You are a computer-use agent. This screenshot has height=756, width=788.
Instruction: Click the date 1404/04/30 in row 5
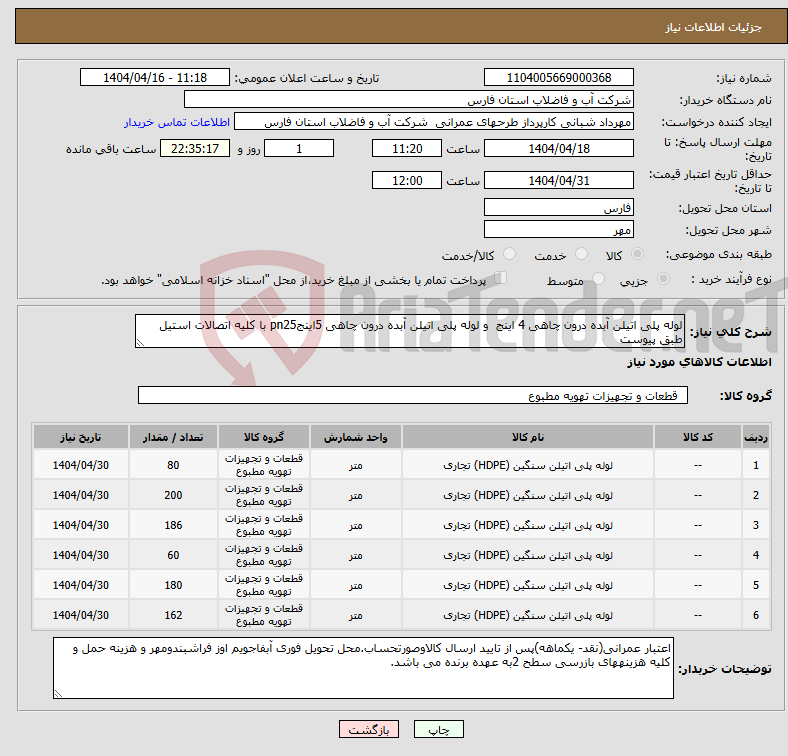coord(81,585)
